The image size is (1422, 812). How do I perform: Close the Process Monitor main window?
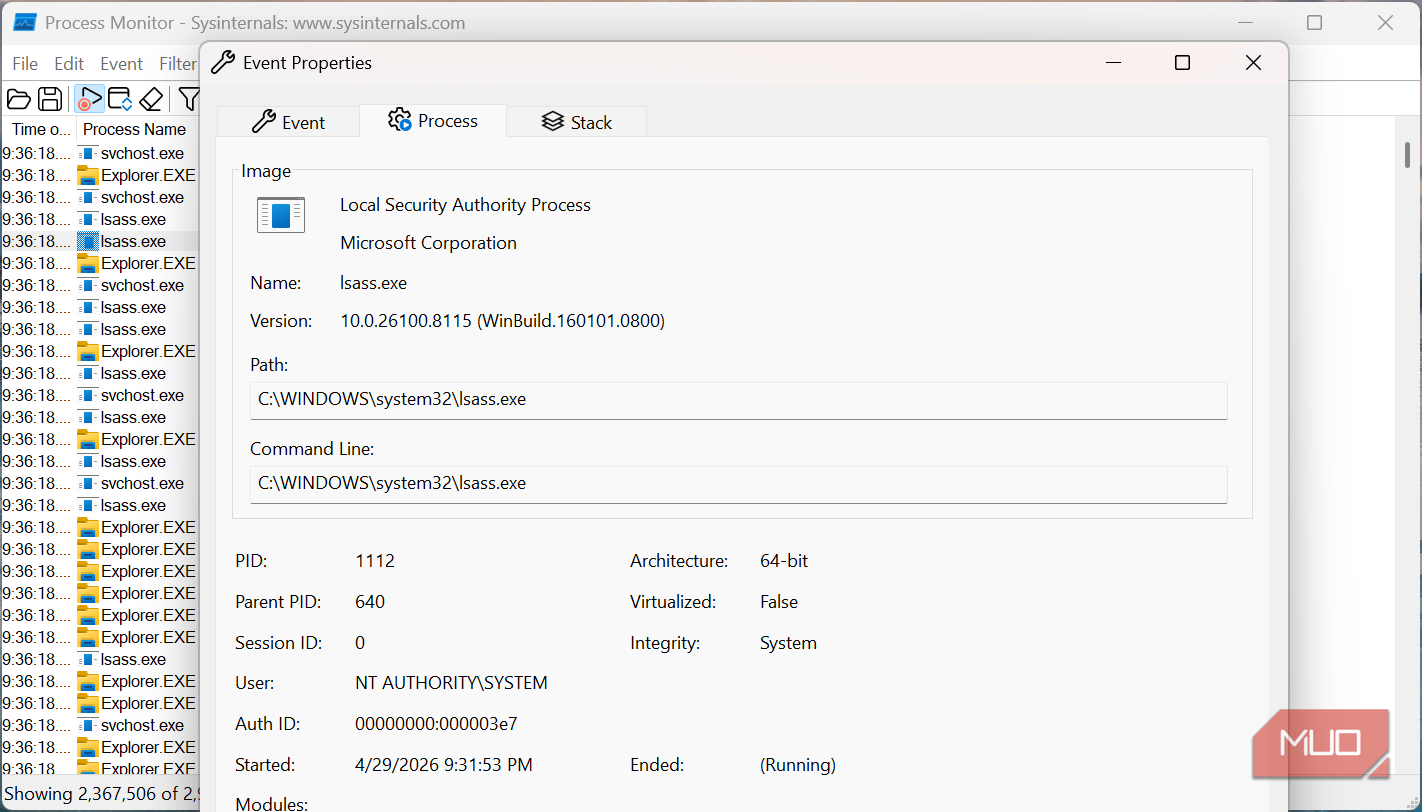1385,22
